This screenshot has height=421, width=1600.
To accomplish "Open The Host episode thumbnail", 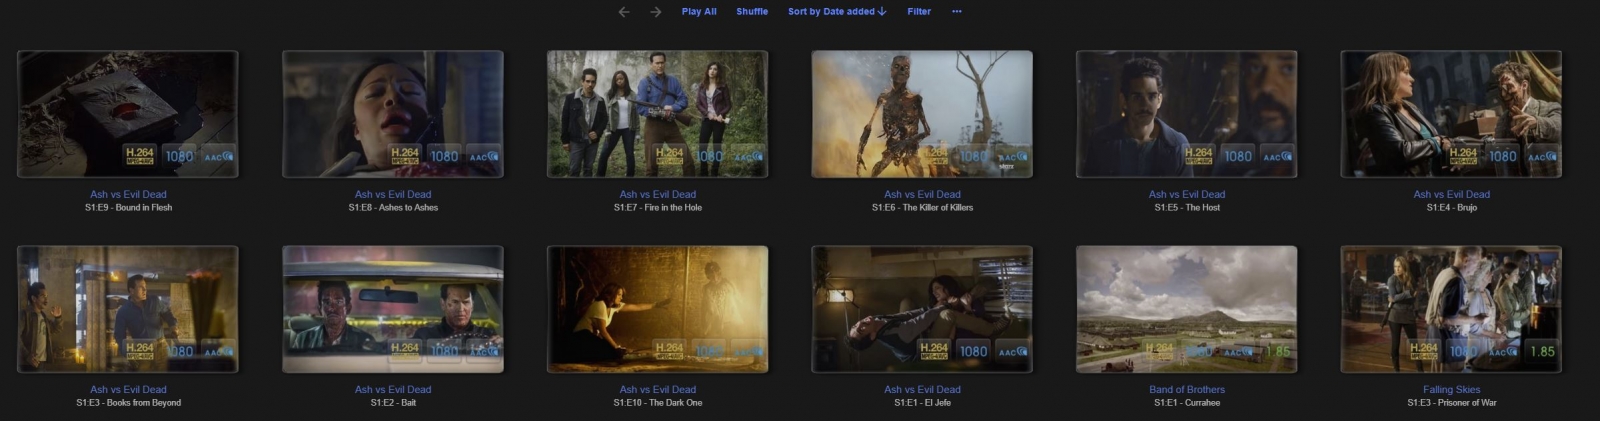I will click(x=1186, y=114).
